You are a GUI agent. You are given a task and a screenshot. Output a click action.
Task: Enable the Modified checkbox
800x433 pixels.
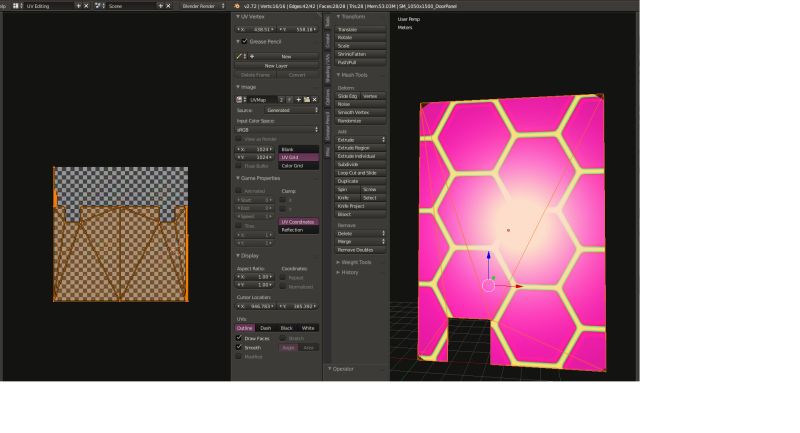pyautogui.click(x=238, y=356)
